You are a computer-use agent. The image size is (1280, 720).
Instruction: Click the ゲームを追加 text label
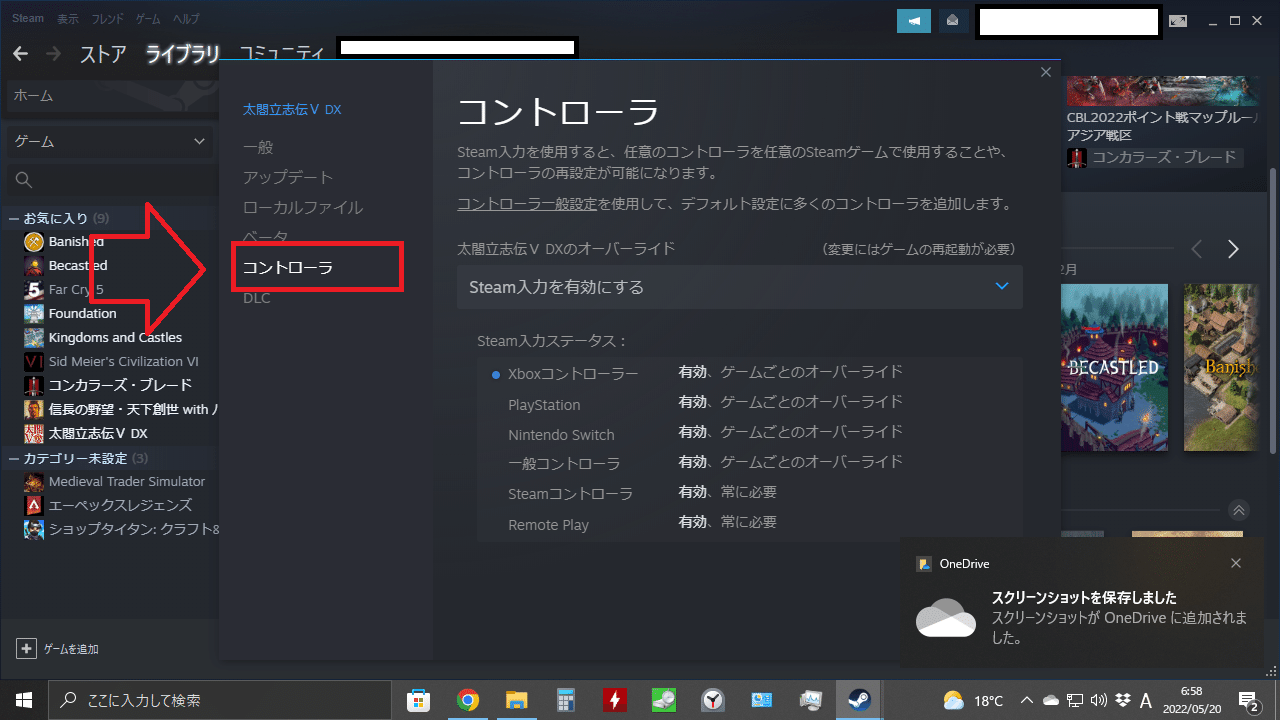71,649
